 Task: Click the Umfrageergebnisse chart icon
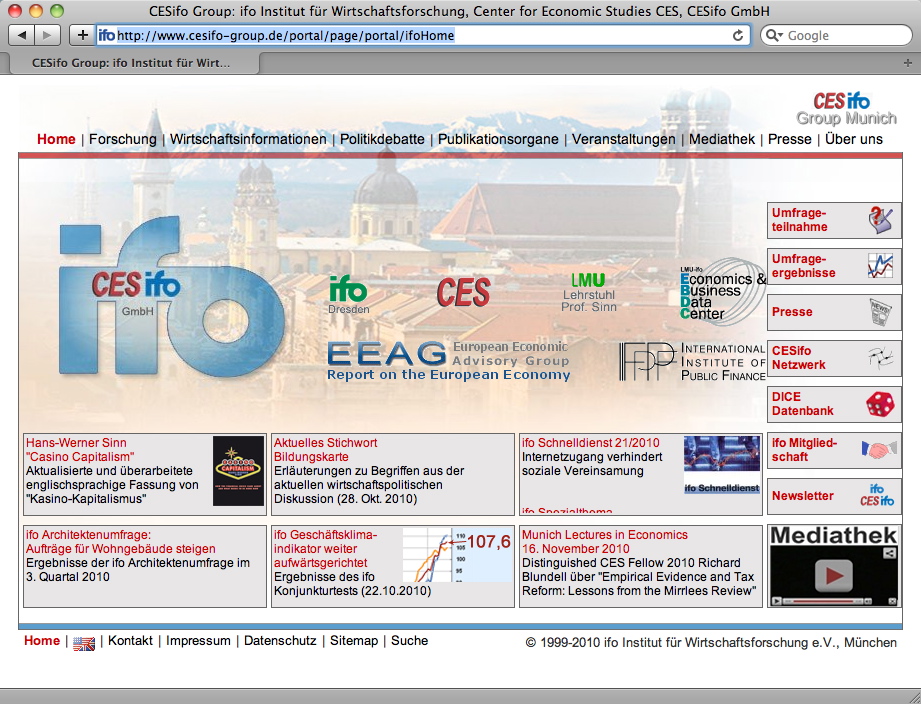[880, 266]
